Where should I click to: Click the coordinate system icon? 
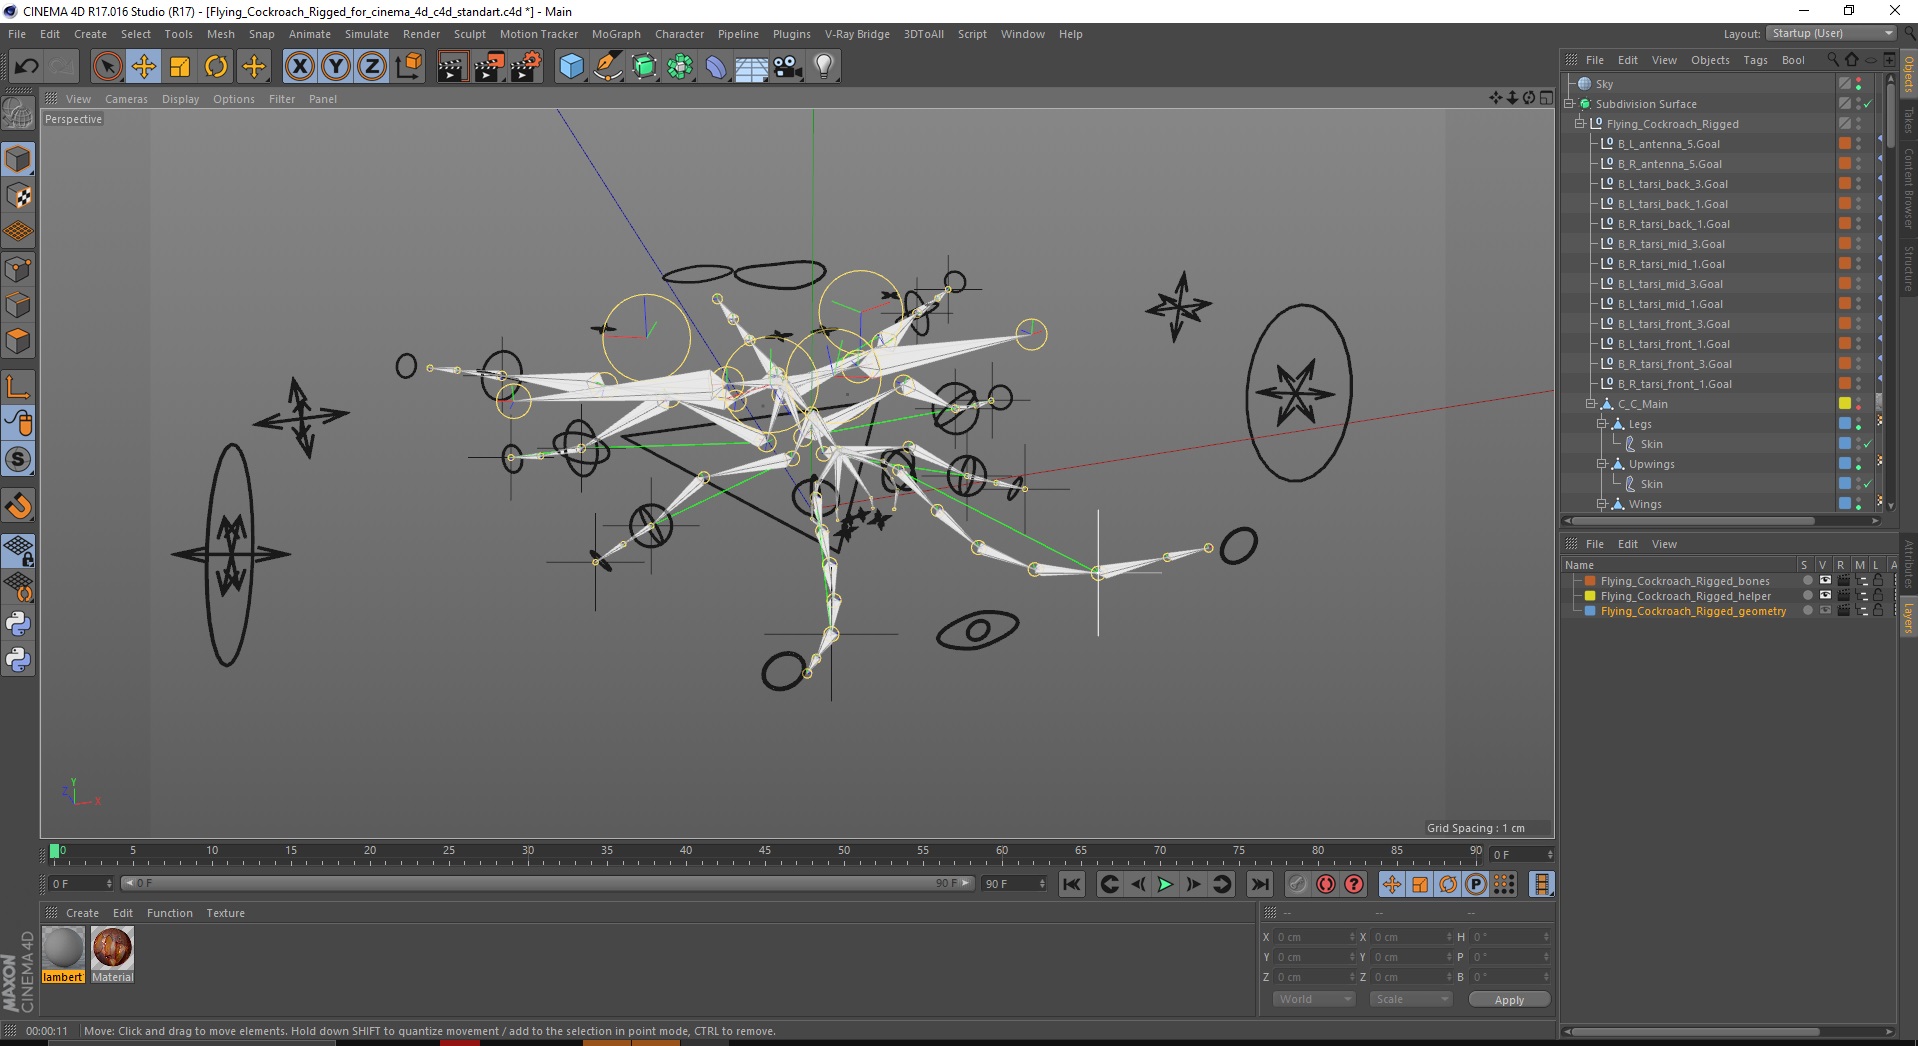click(x=408, y=67)
